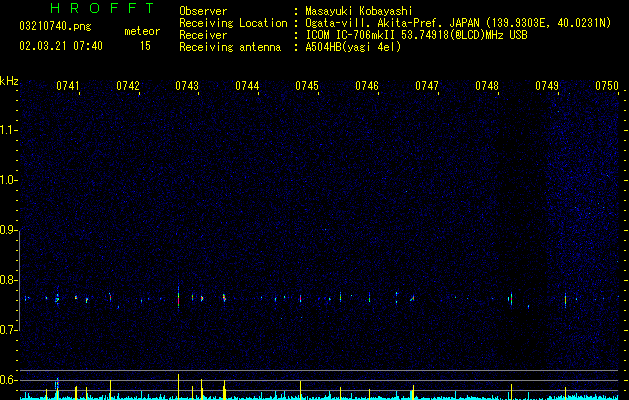Select the observer name Masayuki Kobayashi
Viewport: 629px width, 400px height.
click(359, 11)
